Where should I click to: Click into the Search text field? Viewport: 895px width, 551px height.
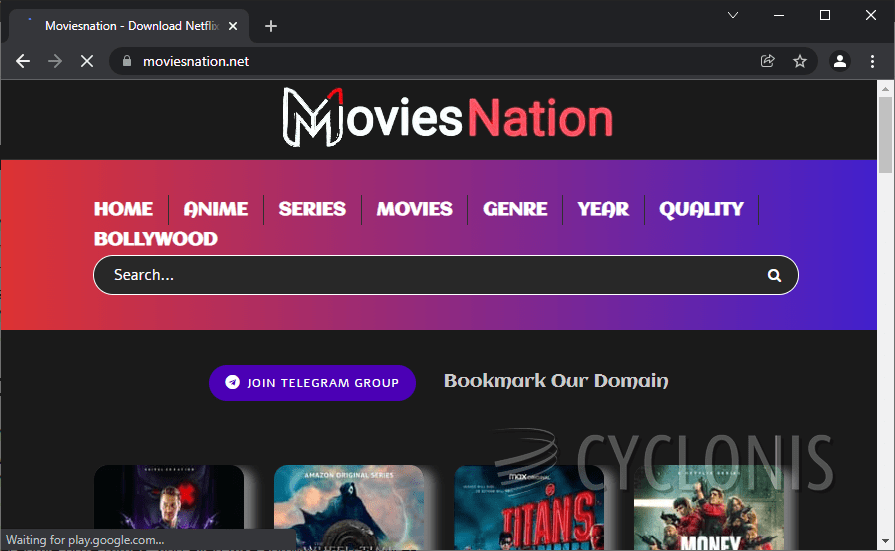(x=430, y=276)
